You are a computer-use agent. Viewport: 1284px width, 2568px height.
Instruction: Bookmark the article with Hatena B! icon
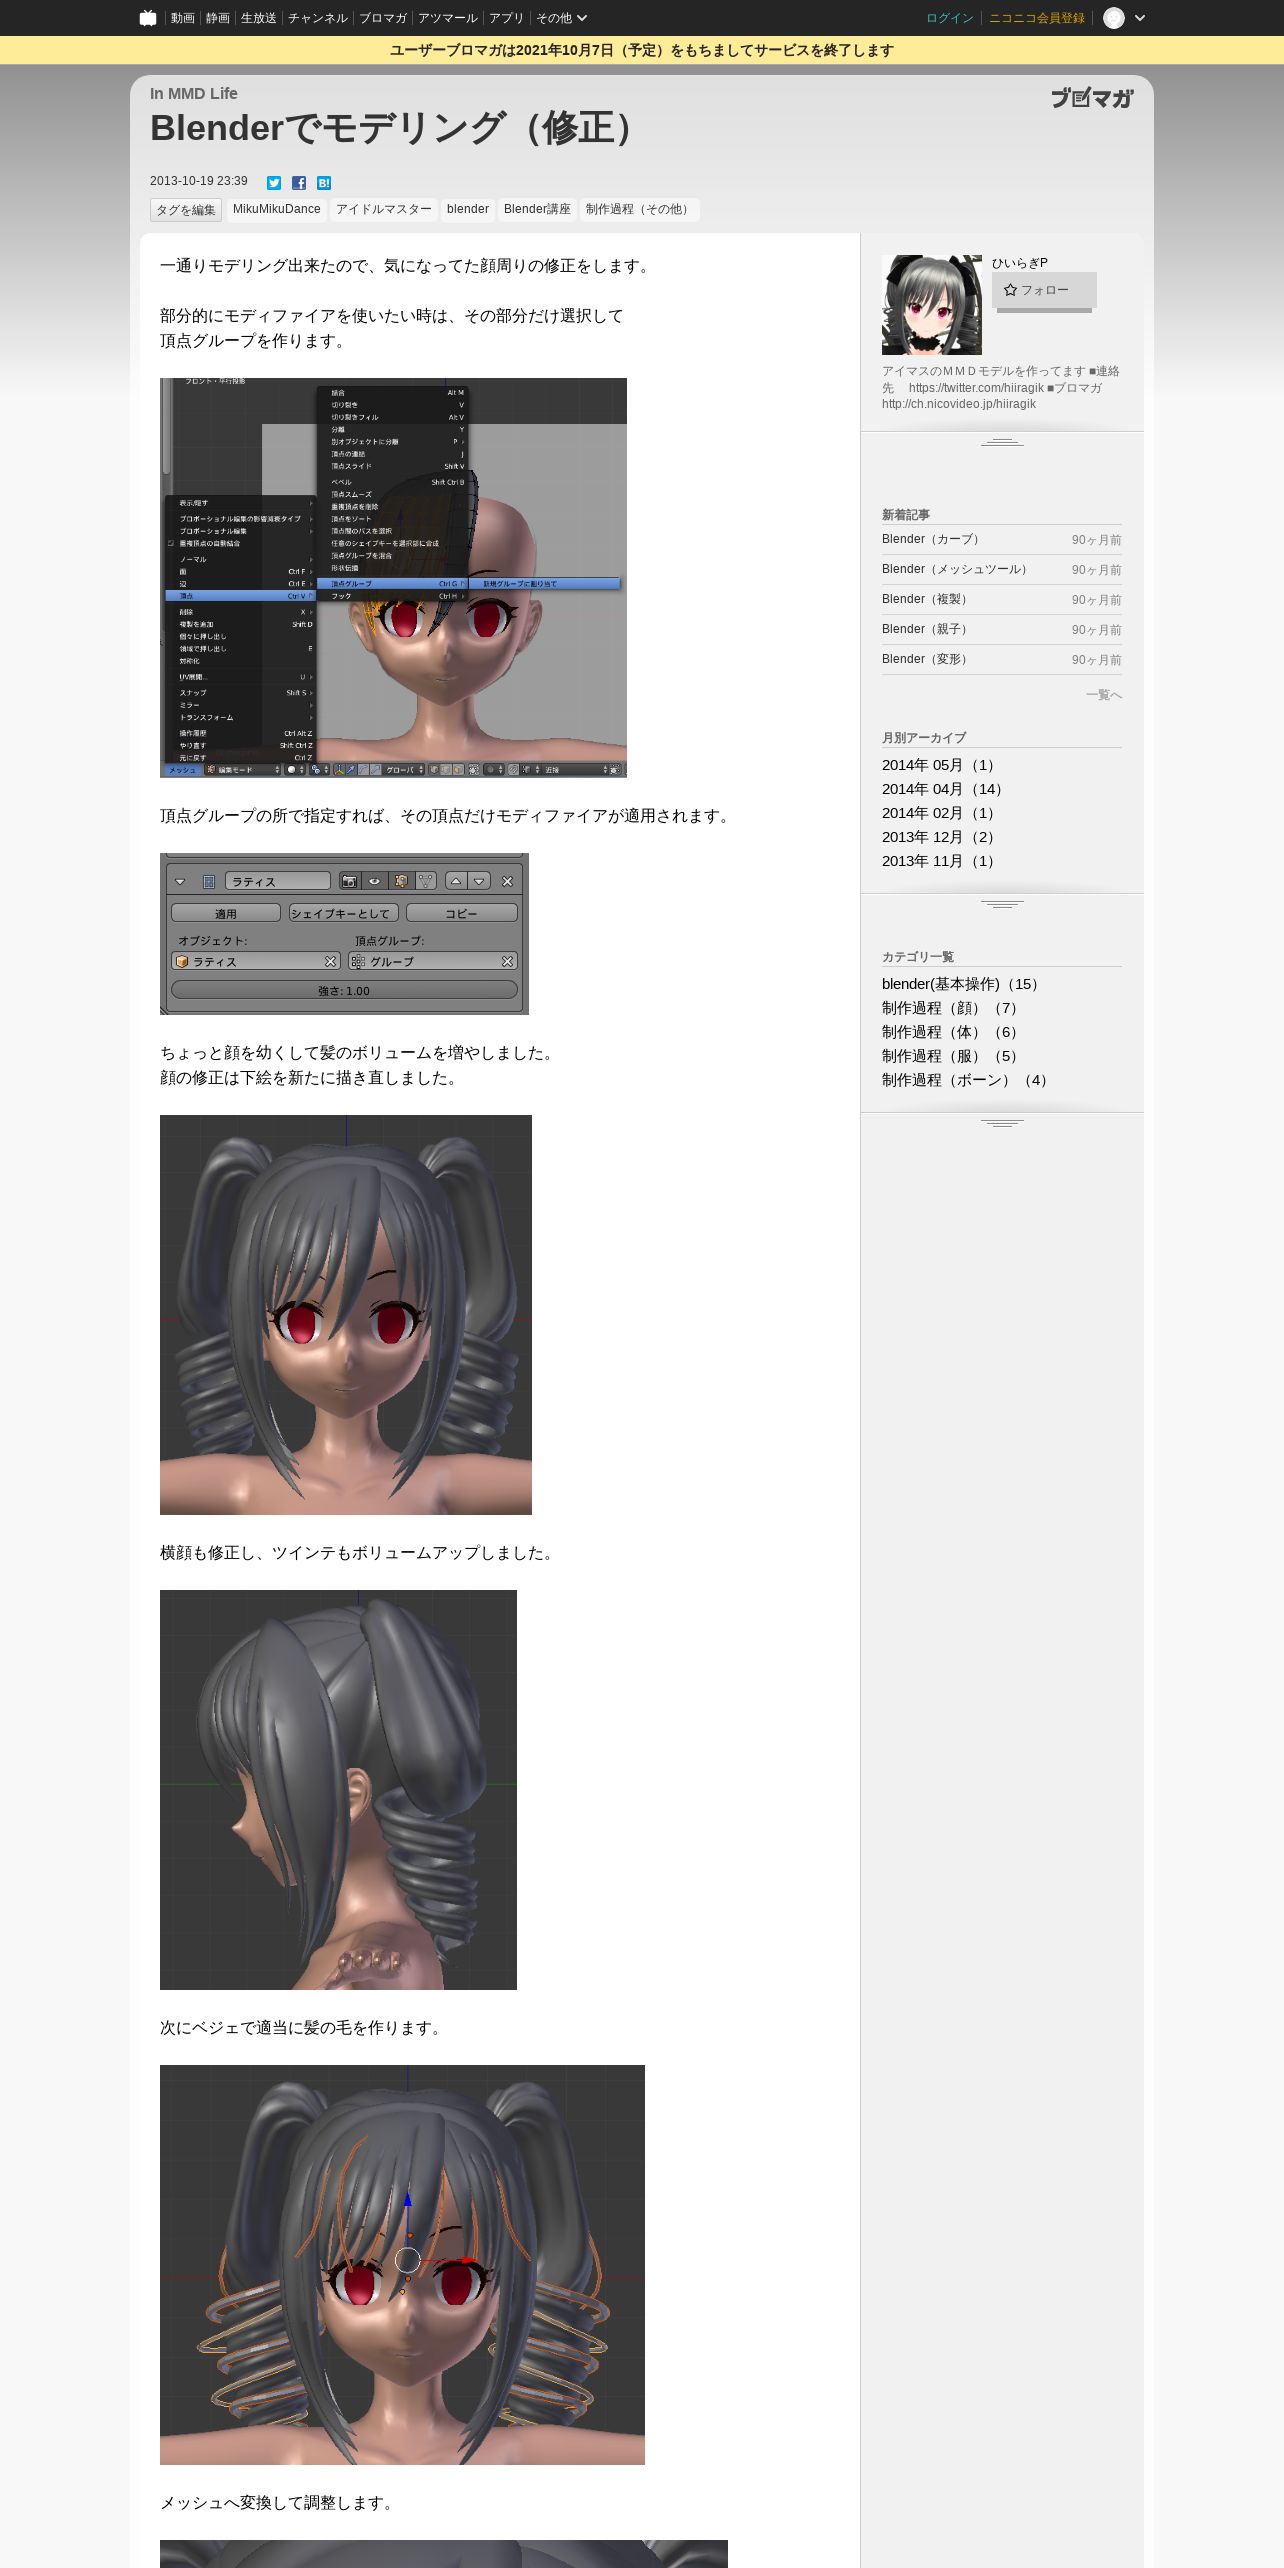tap(324, 182)
